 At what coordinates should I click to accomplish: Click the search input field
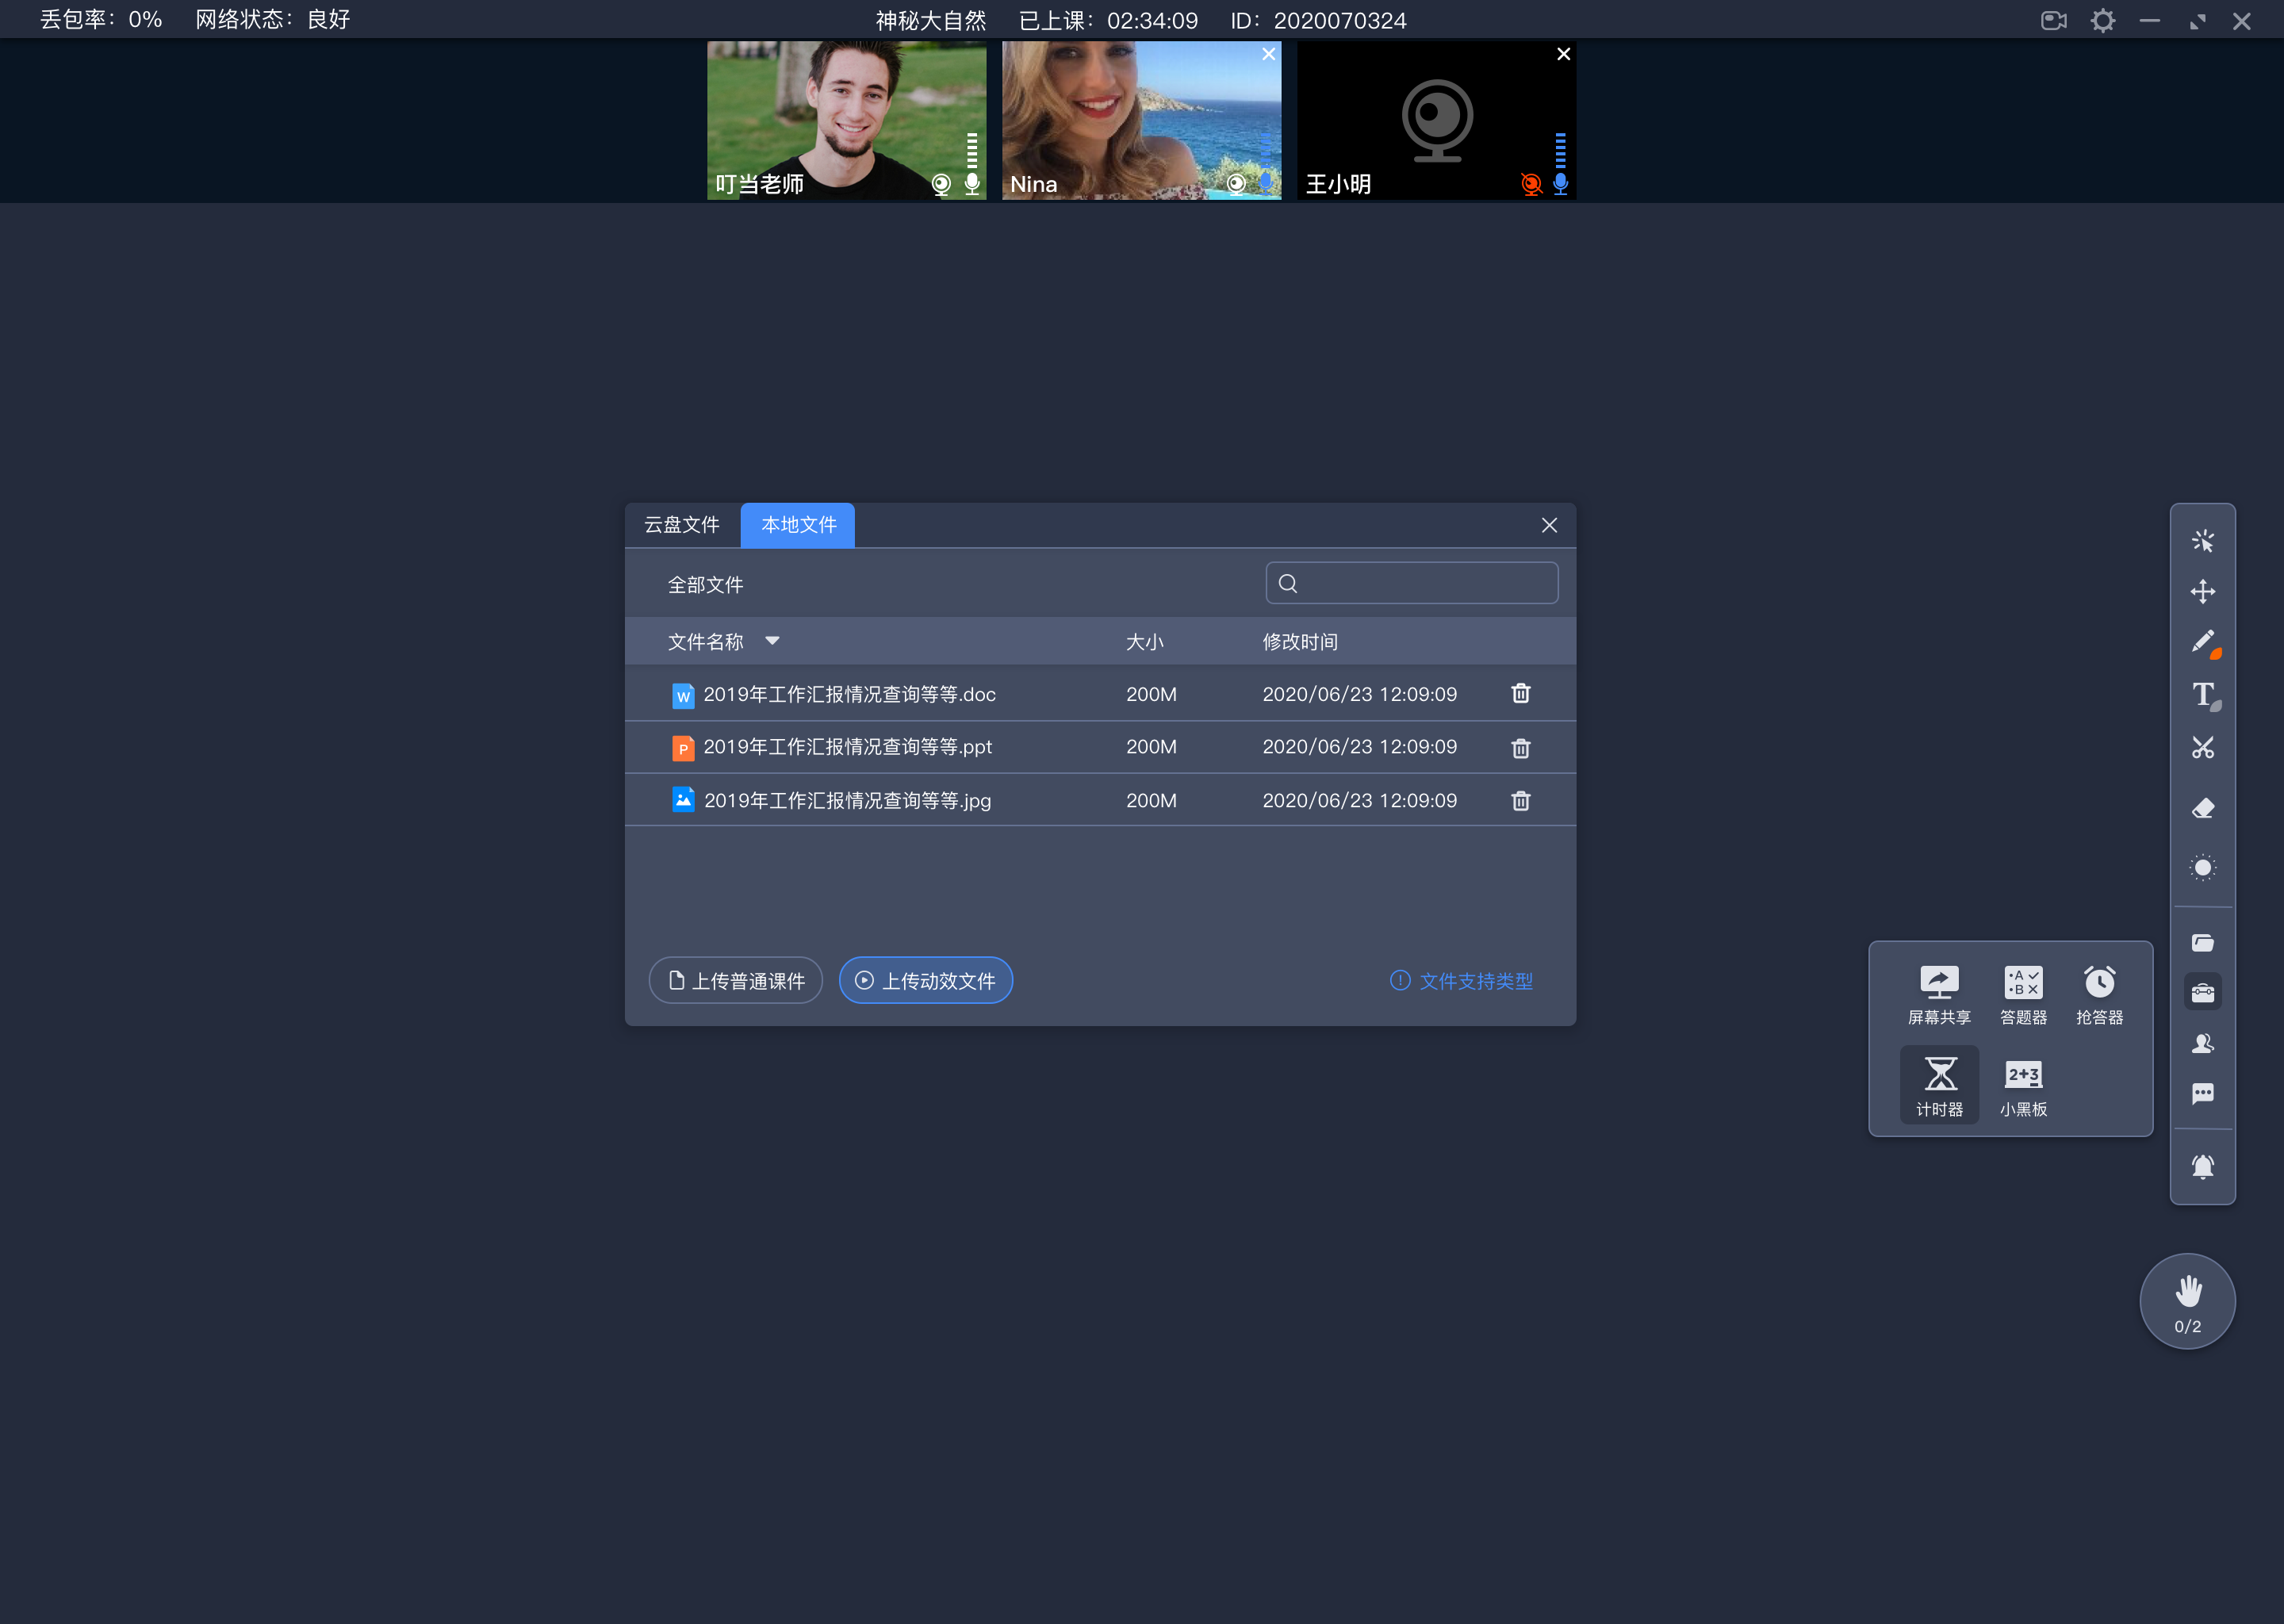click(x=1412, y=584)
